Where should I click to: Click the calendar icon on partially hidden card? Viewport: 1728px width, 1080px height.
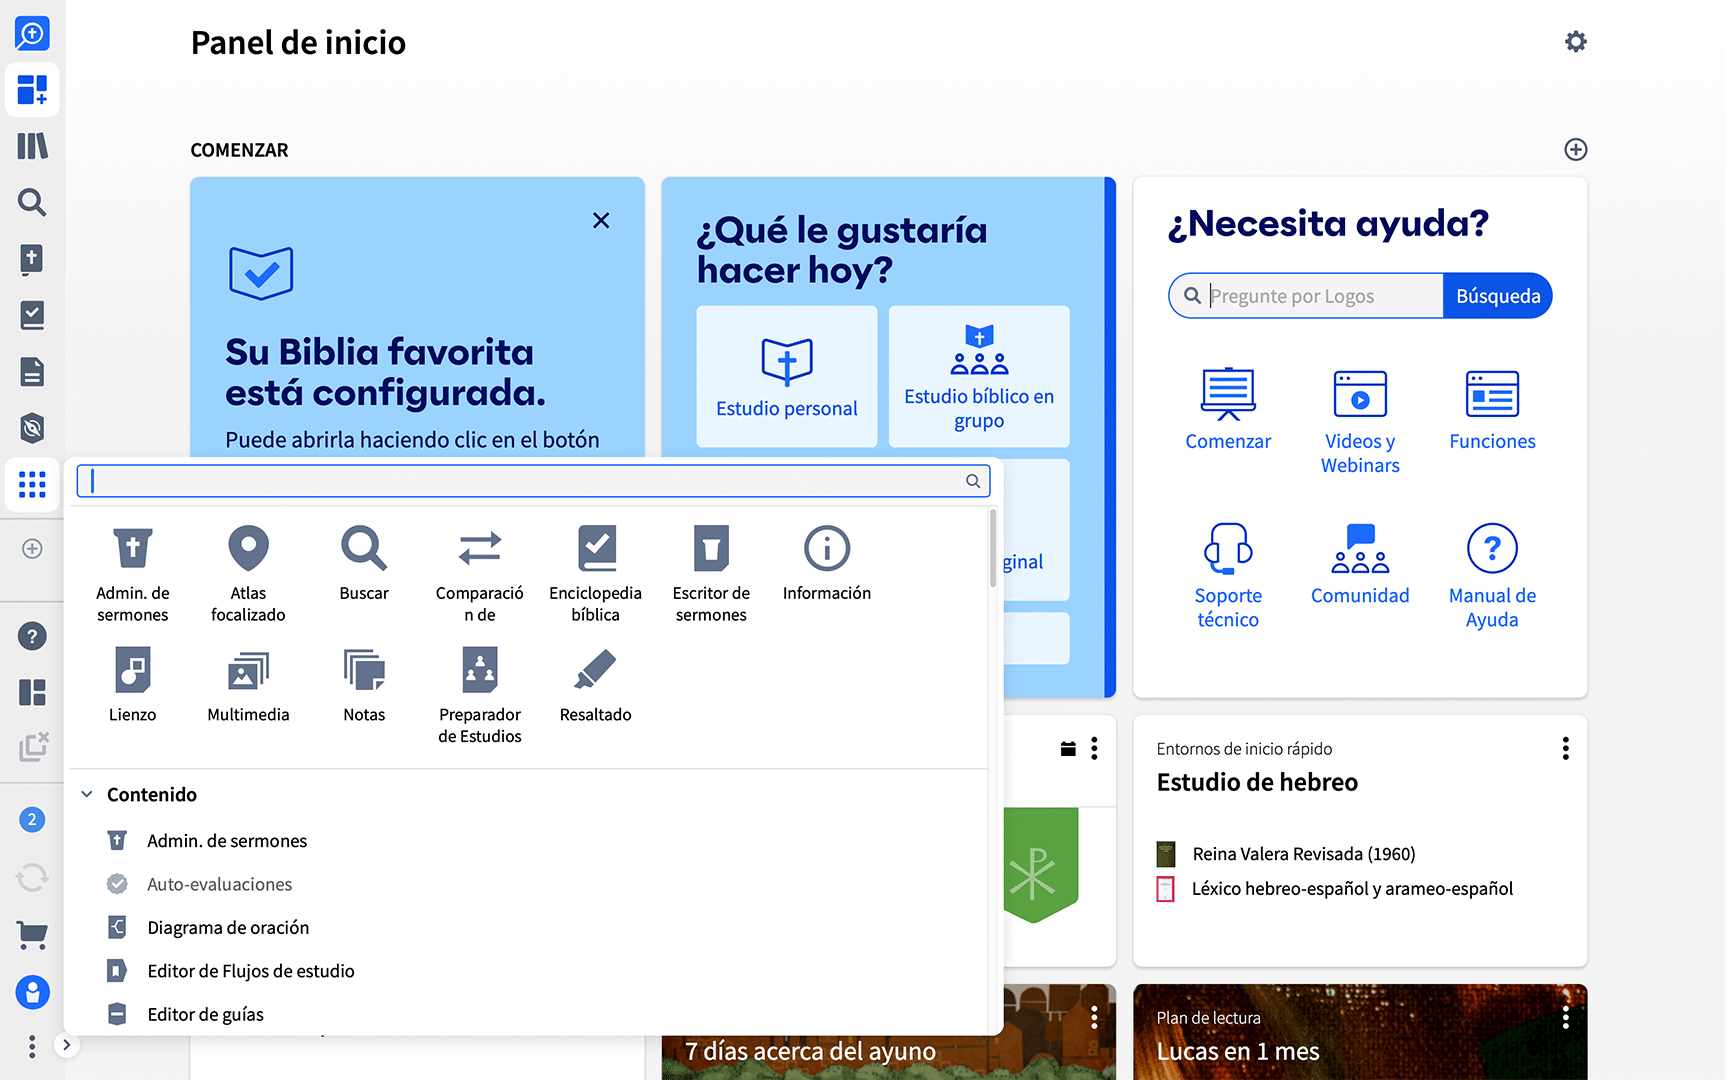coord(1068,749)
